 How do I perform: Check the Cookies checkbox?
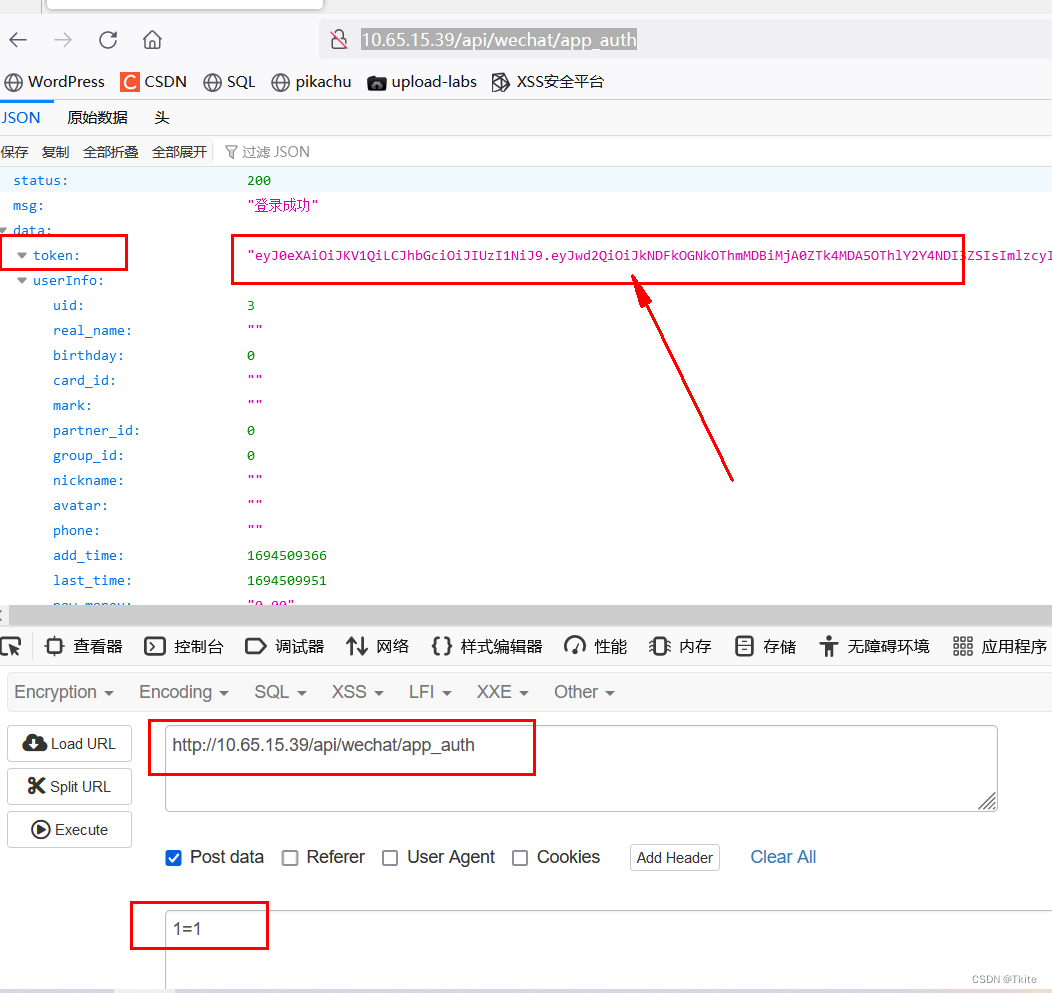tap(520, 857)
